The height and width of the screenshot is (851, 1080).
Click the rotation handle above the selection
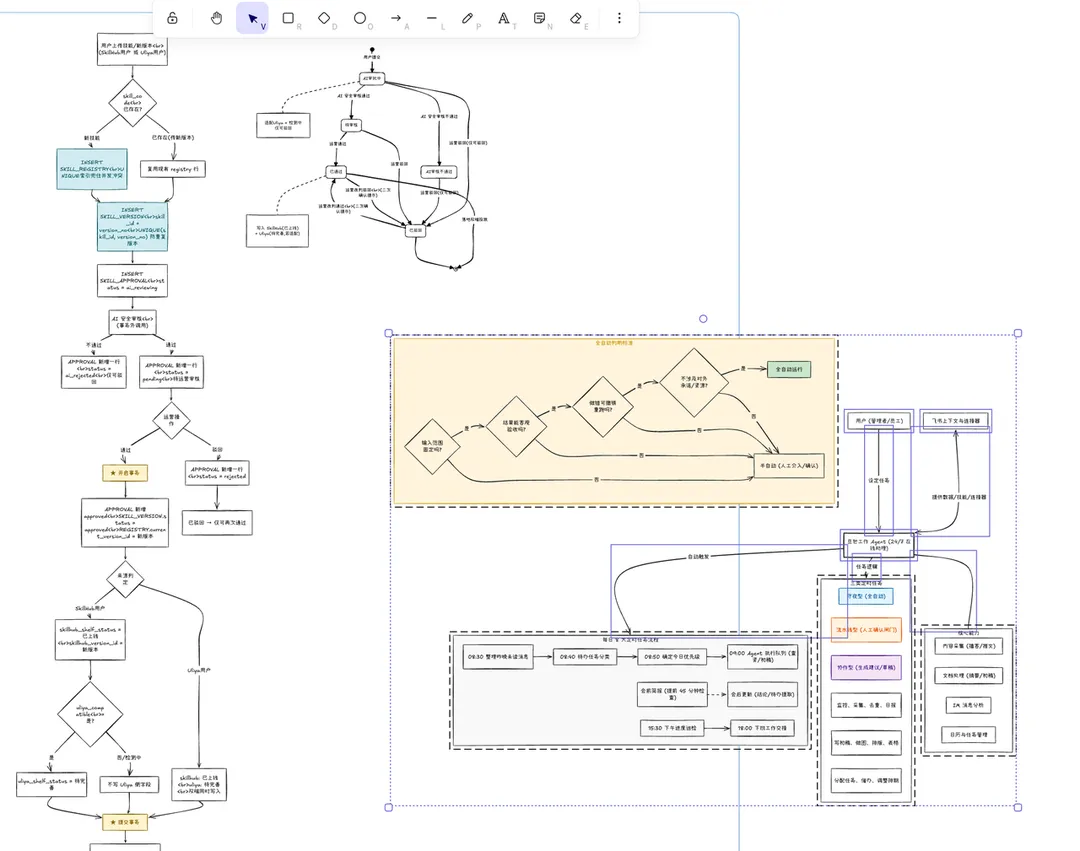[703, 319]
